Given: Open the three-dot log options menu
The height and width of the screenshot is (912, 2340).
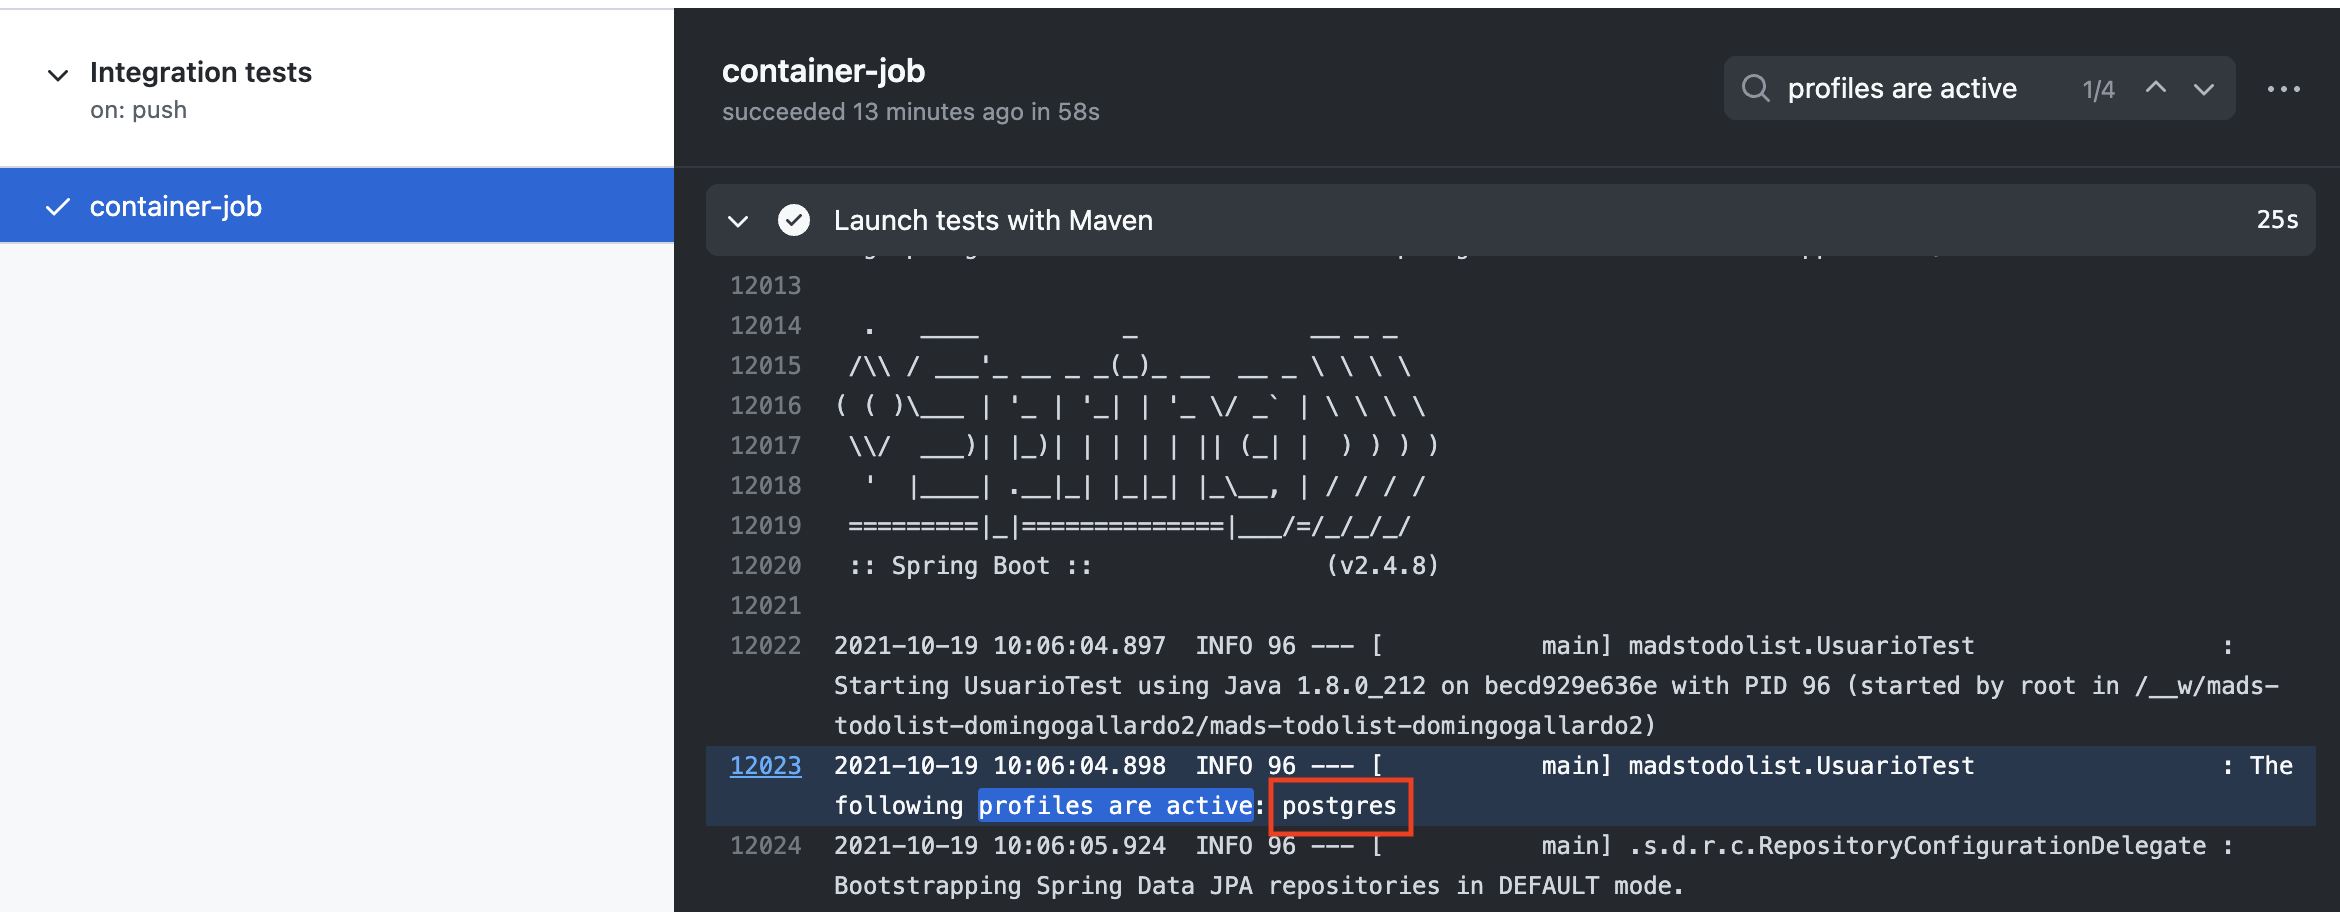Looking at the screenshot, I should click(2284, 89).
